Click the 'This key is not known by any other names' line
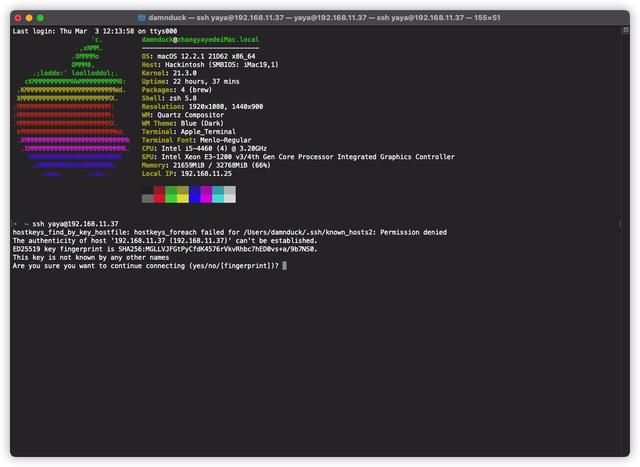Screen dimensions: 640x467 (91, 258)
